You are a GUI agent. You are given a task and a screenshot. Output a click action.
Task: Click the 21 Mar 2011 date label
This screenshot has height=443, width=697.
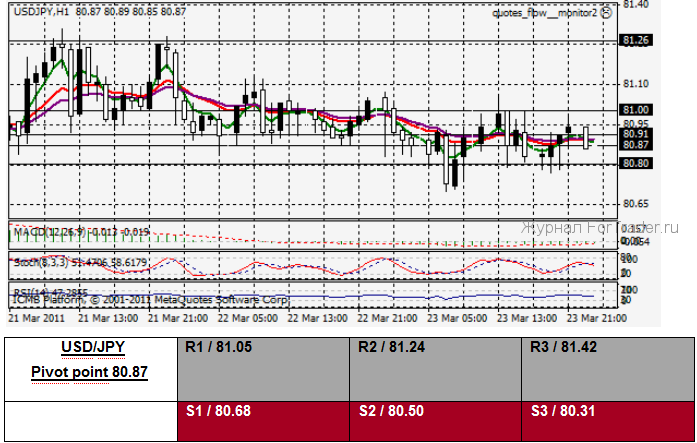click(x=36, y=318)
